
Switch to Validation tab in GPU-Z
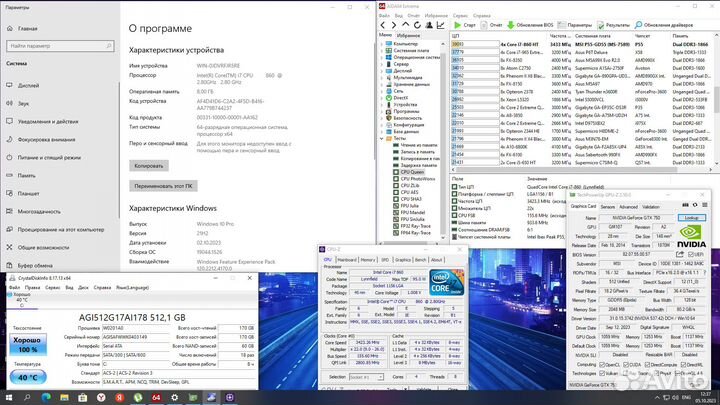coord(651,207)
